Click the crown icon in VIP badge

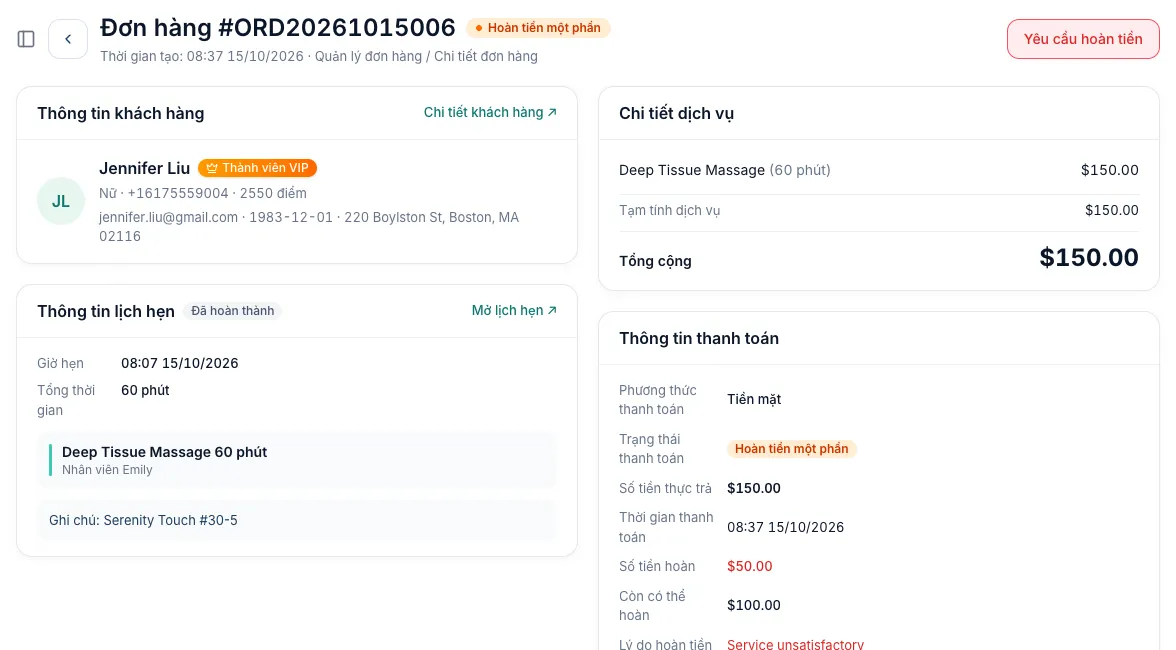(212, 168)
